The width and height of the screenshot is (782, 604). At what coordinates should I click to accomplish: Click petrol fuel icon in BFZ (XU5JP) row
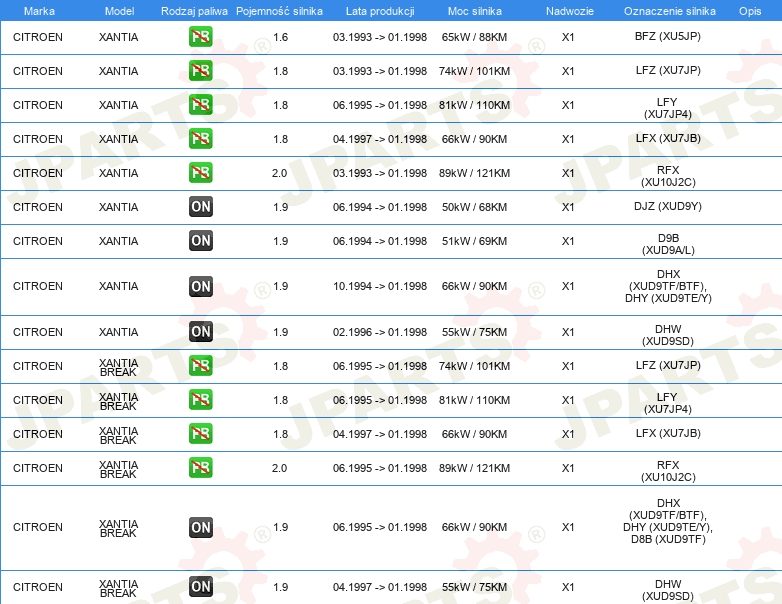pyautogui.click(x=200, y=36)
